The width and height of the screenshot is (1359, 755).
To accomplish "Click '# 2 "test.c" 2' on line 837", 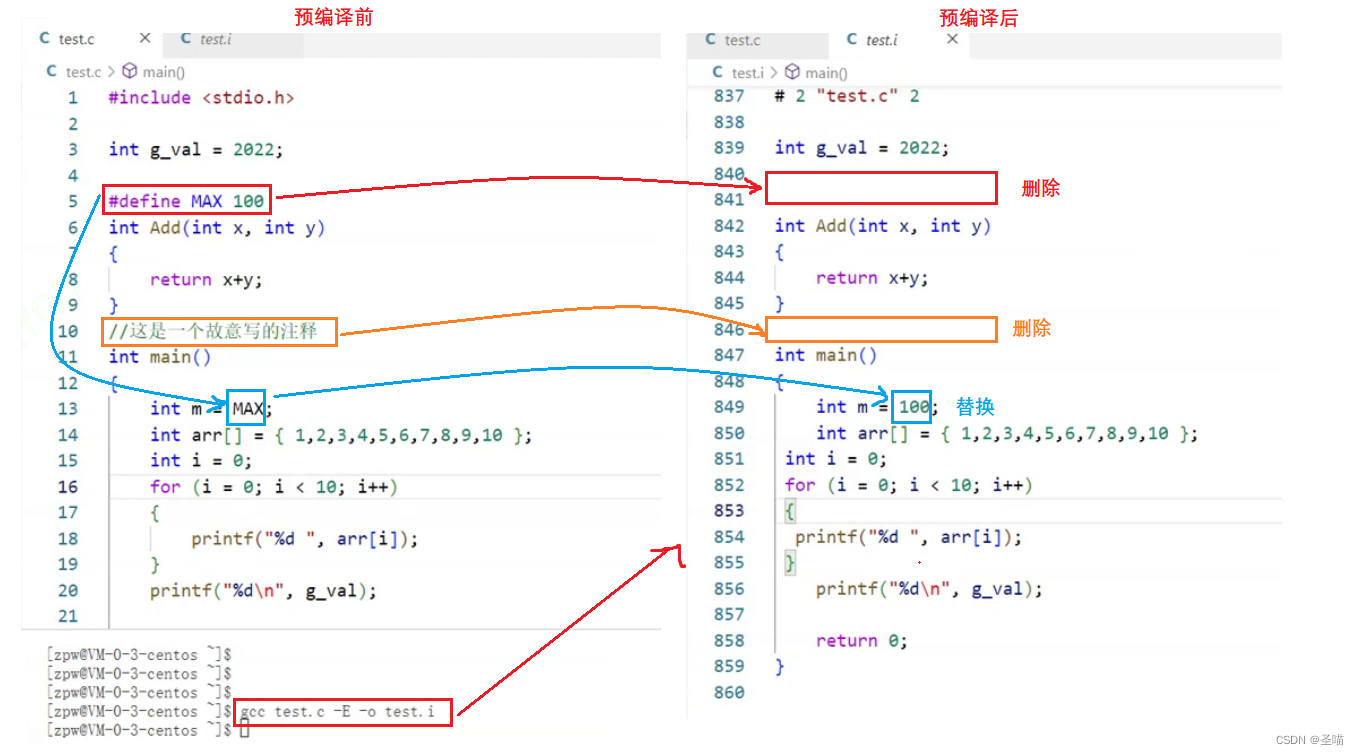I will coord(847,96).
